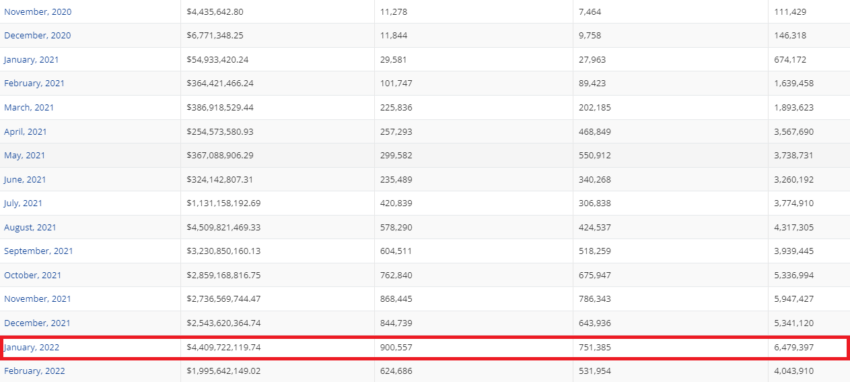The image size is (850, 382).
Task: Open the April, 2021 link
Action: (x=25, y=131)
